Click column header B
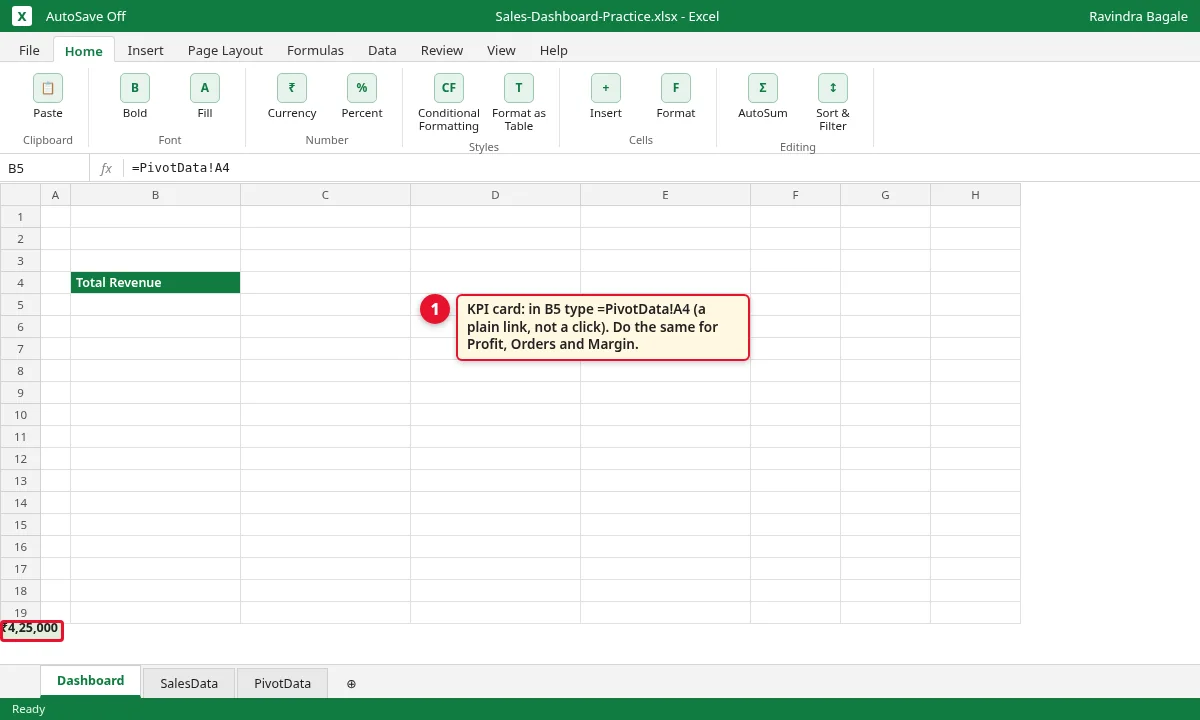 [x=156, y=195]
